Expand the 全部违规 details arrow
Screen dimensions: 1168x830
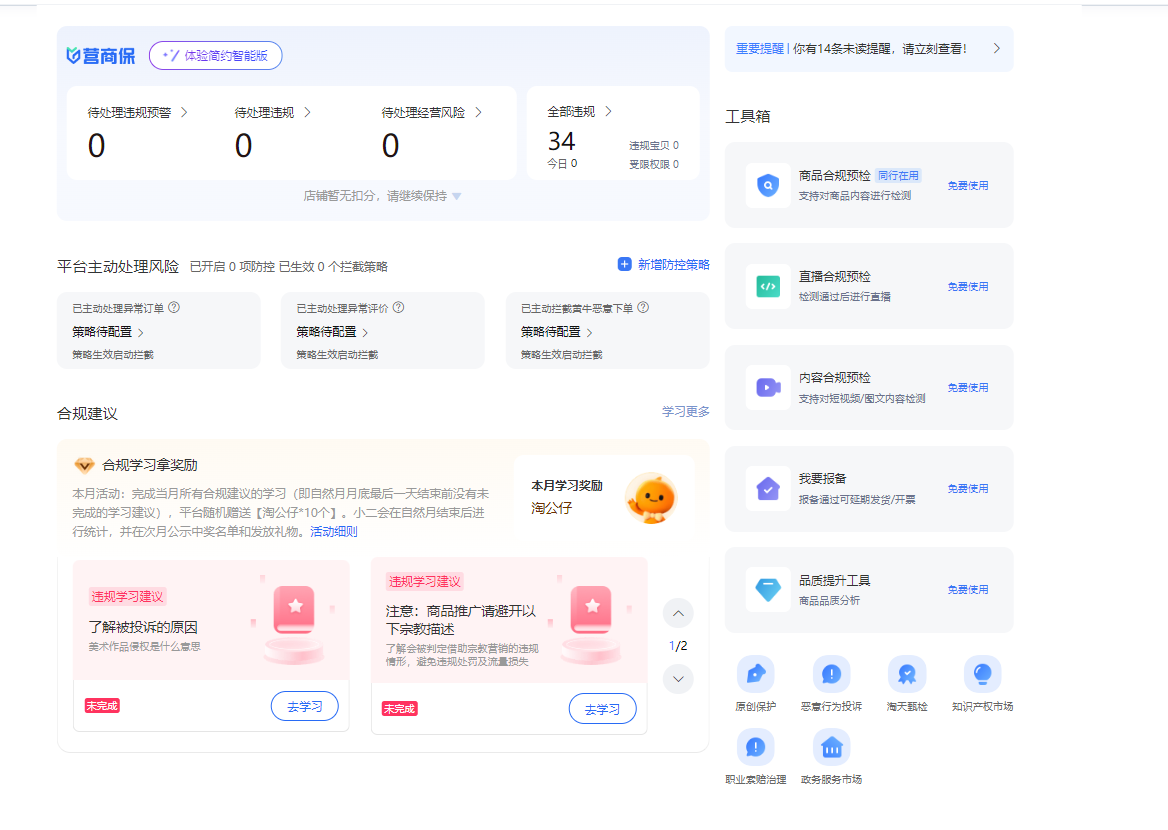pyautogui.click(x=608, y=111)
